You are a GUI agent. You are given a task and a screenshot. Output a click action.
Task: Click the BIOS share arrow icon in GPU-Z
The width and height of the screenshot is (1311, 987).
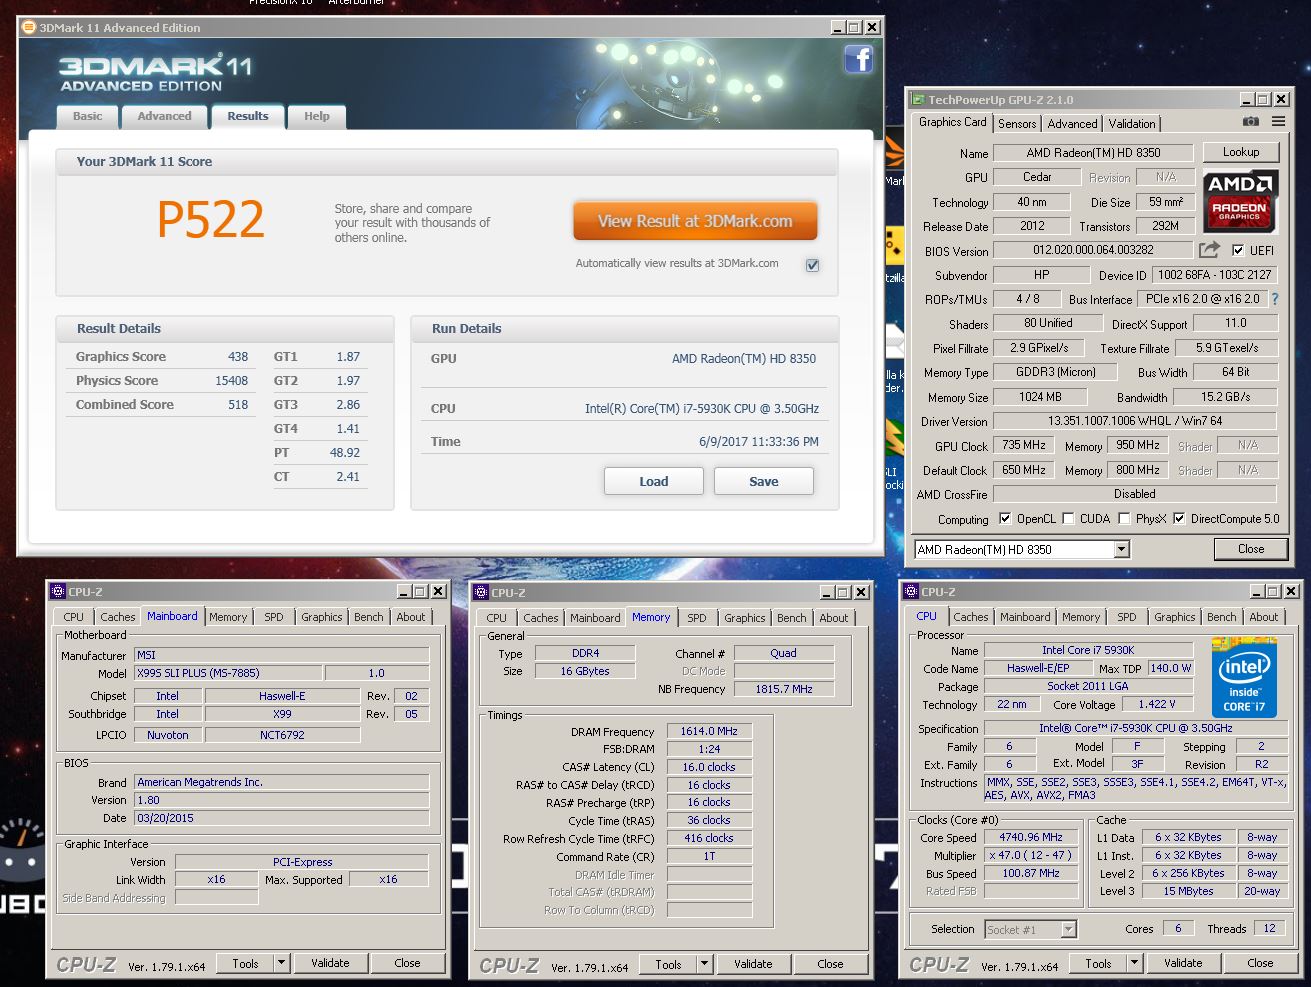1210,250
